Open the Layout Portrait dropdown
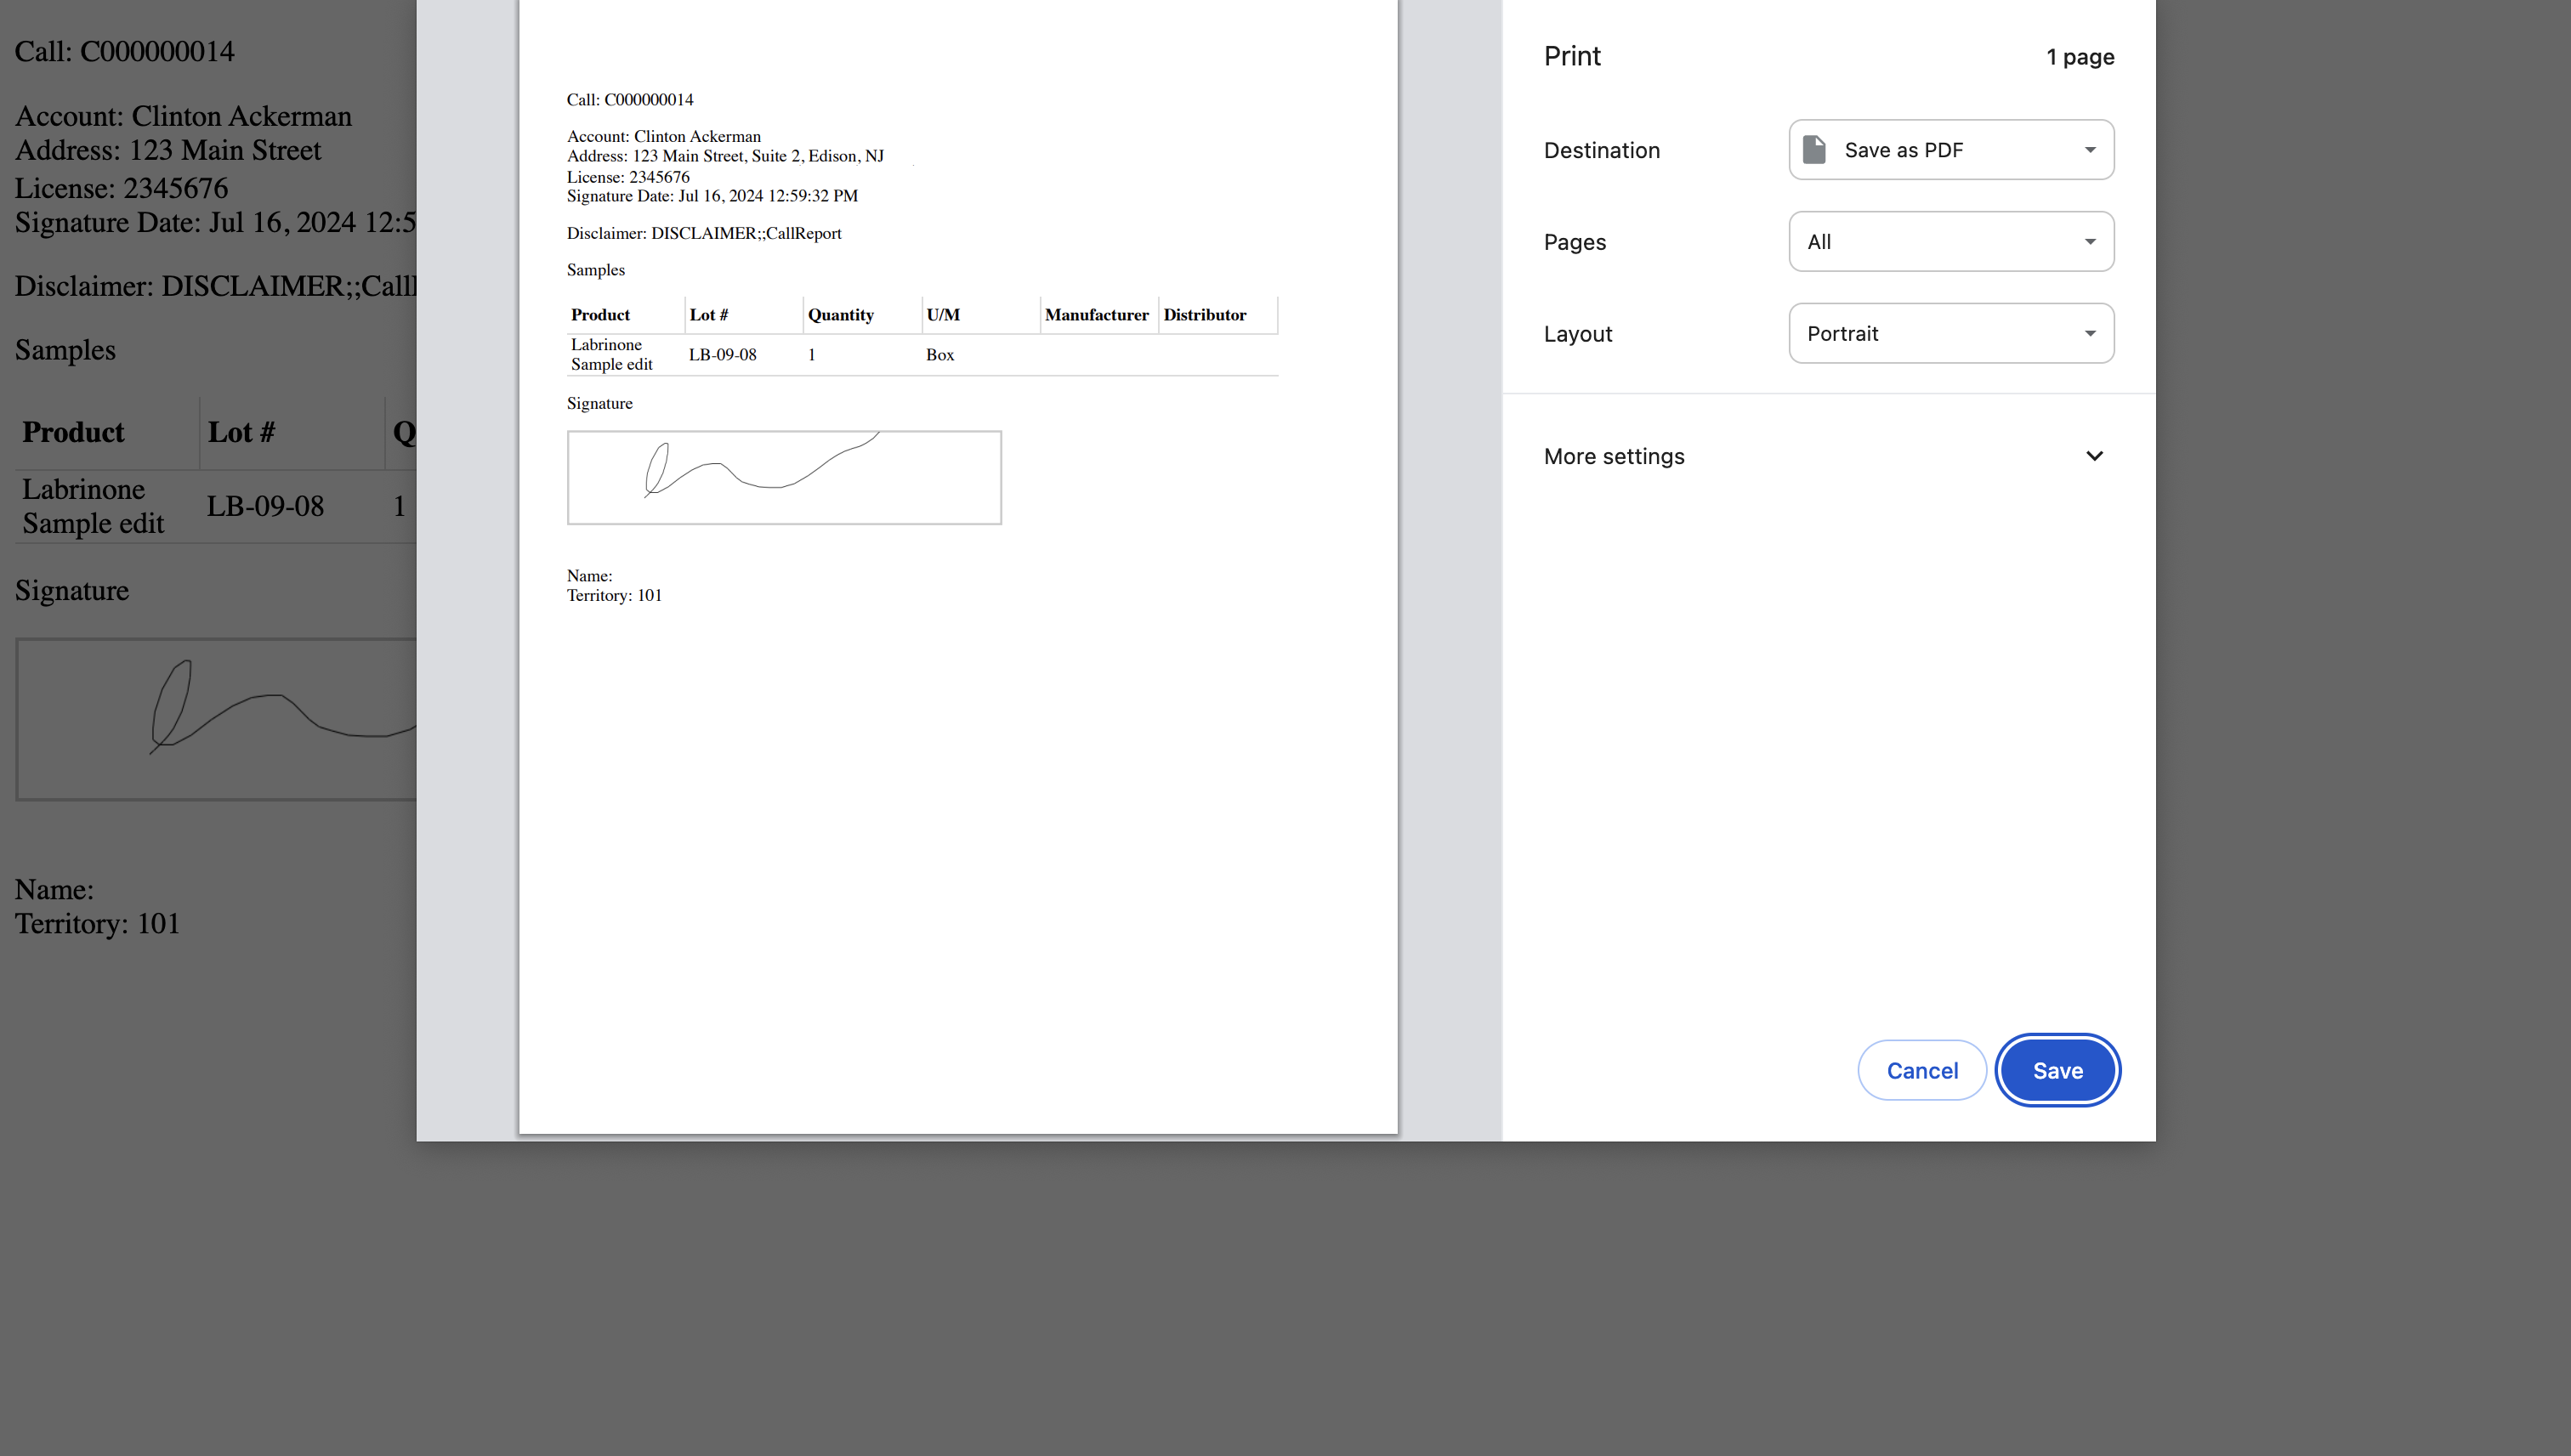Screen dimensions: 2571x1456 click(x=1950, y=334)
